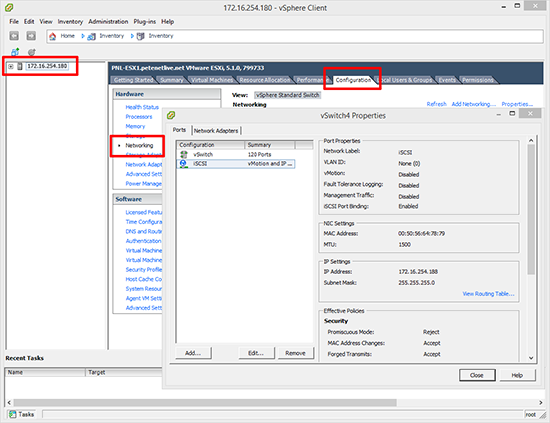Click the back navigation arrow icon
This screenshot has width=550, height=423.
(14, 36)
